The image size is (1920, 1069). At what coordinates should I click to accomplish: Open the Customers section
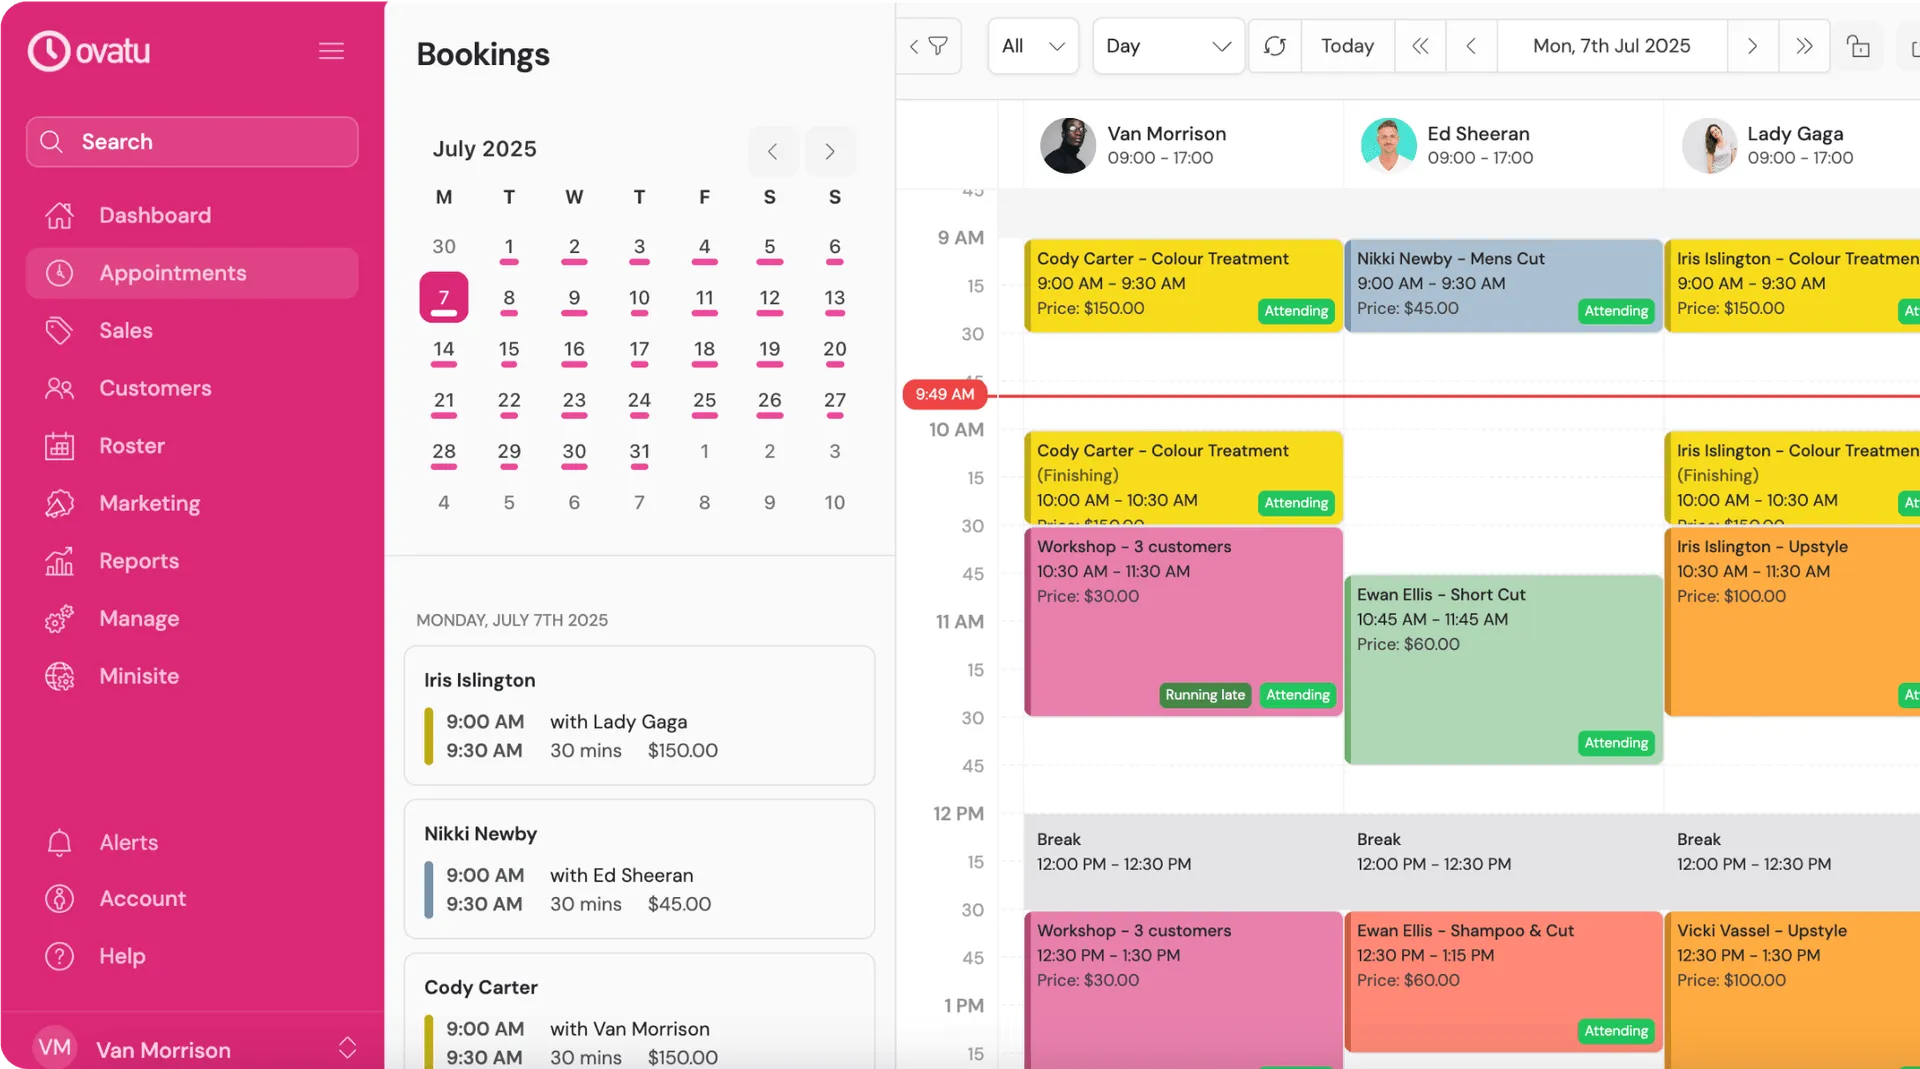(x=154, y=388)
